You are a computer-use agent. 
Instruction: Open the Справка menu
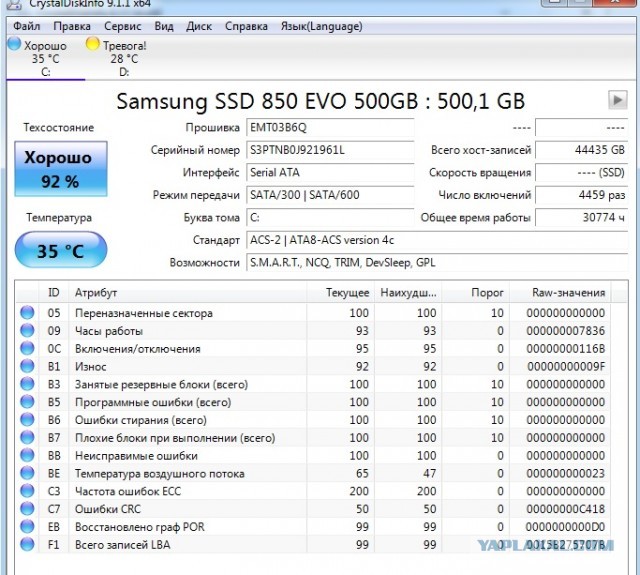tap(246, 27)
